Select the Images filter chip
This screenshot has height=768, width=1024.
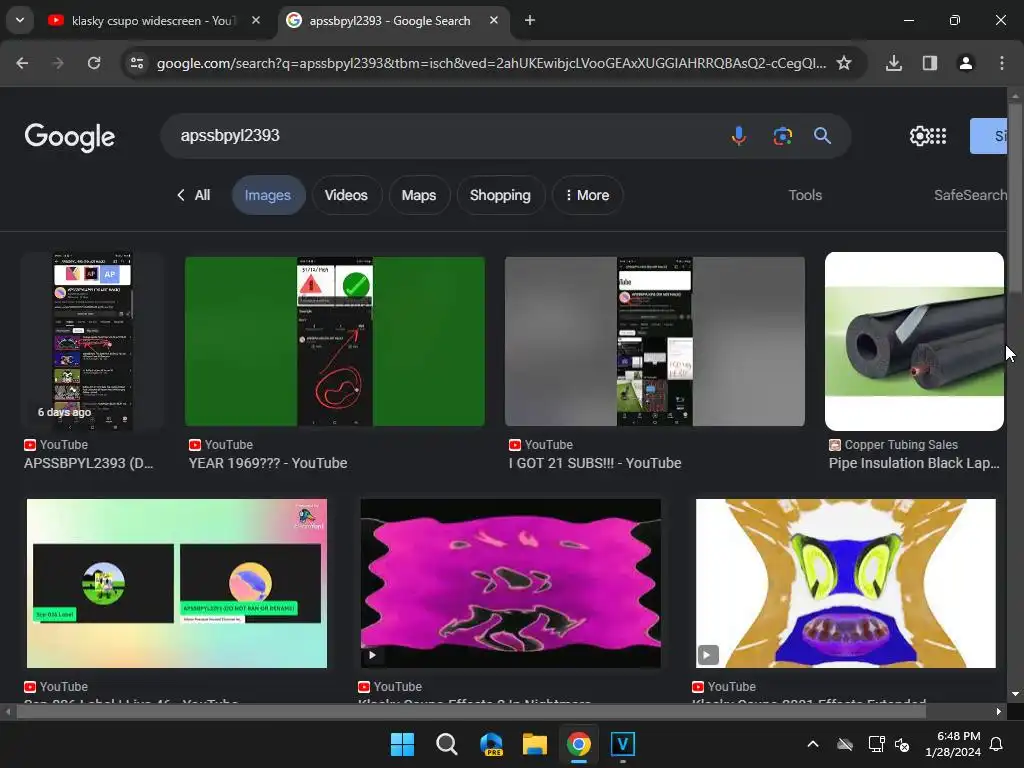point(268,195)
